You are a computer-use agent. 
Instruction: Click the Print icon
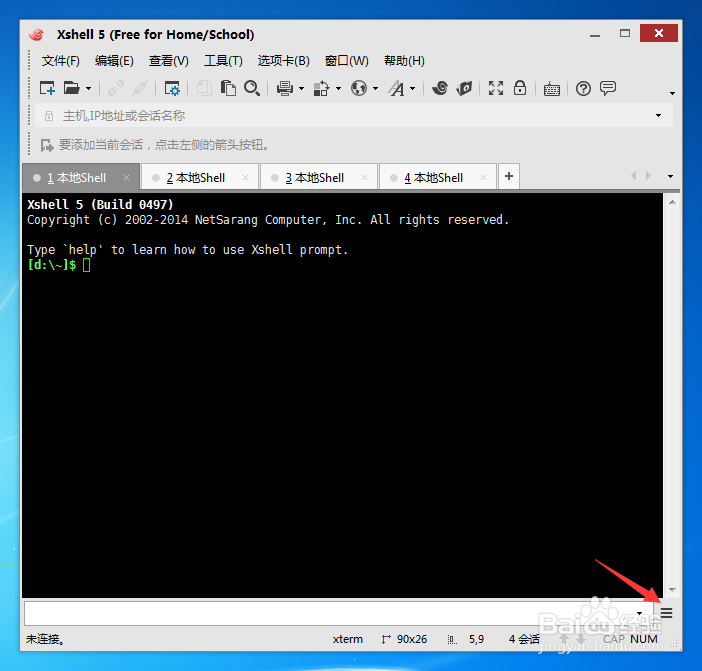pos(285,89)
